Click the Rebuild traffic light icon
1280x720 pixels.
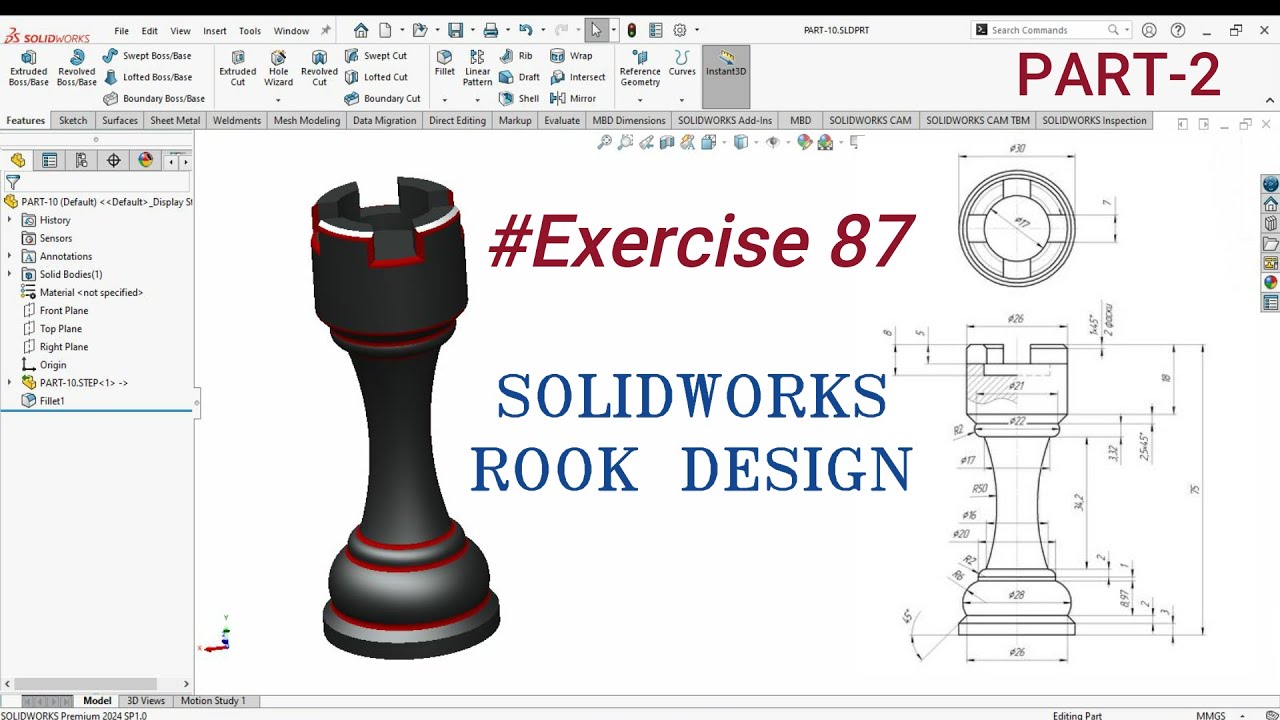tap(632, 30)
